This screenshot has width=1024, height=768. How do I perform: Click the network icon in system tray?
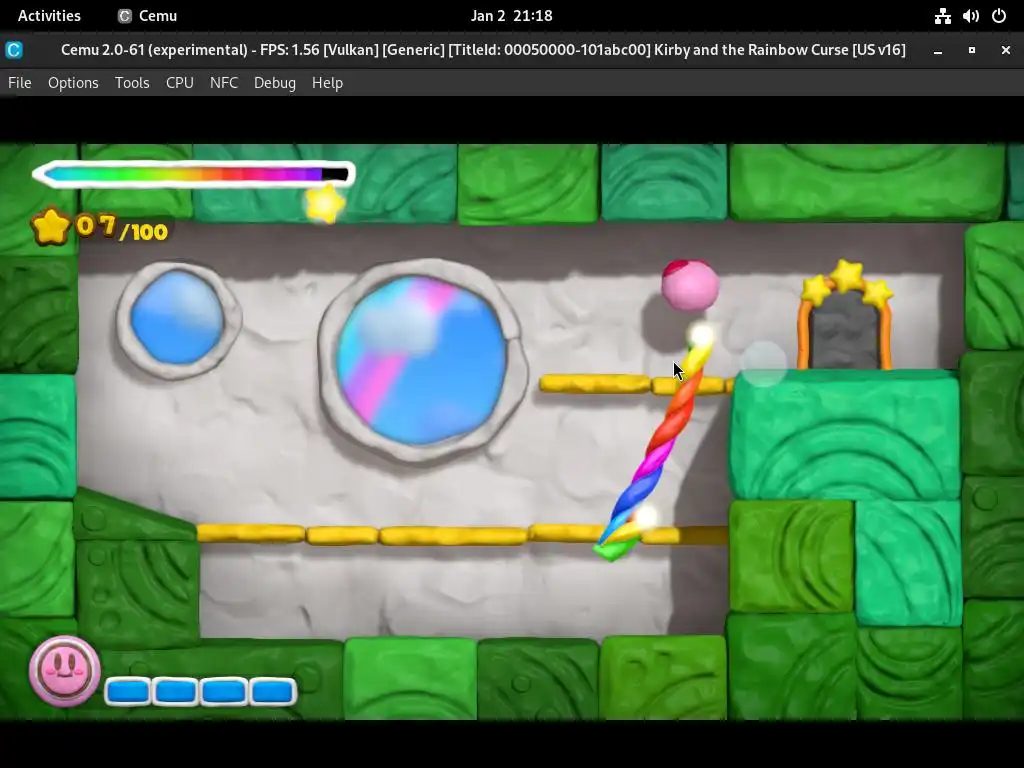942,16
